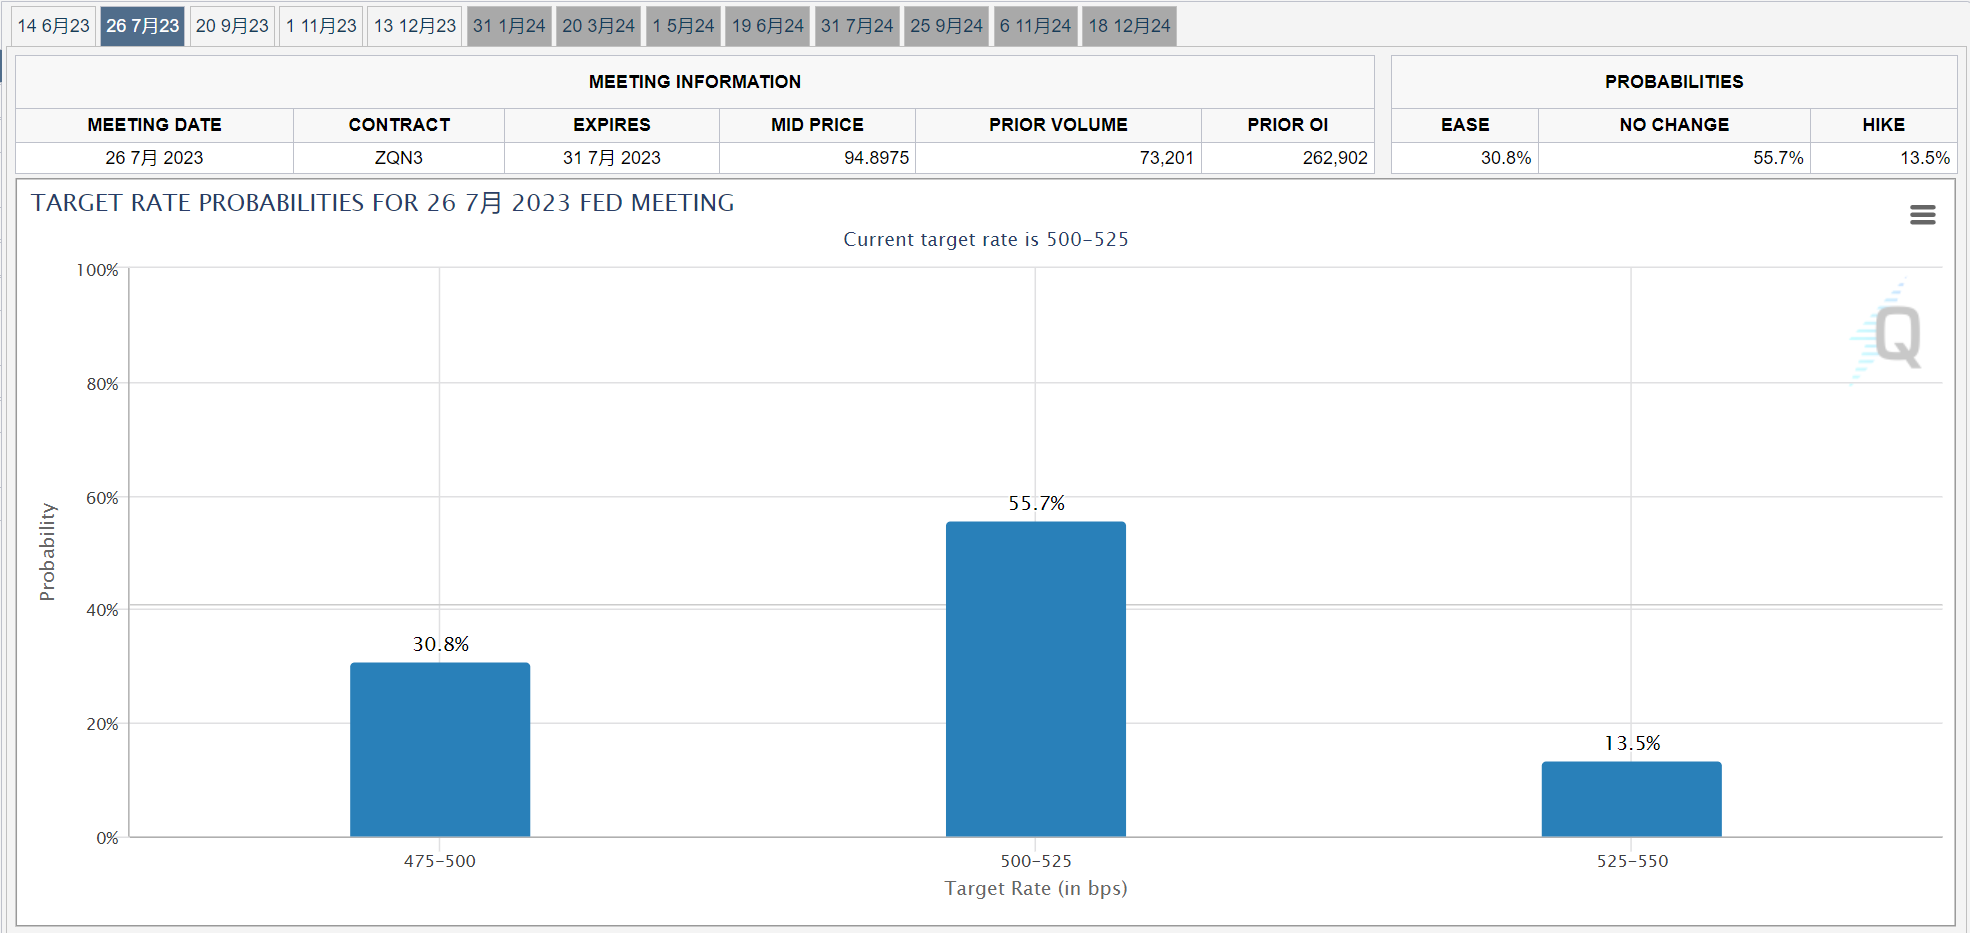The image size is (1970, 933).
Task: Open the 19 6月24 meeting tab
Action: 767,26
